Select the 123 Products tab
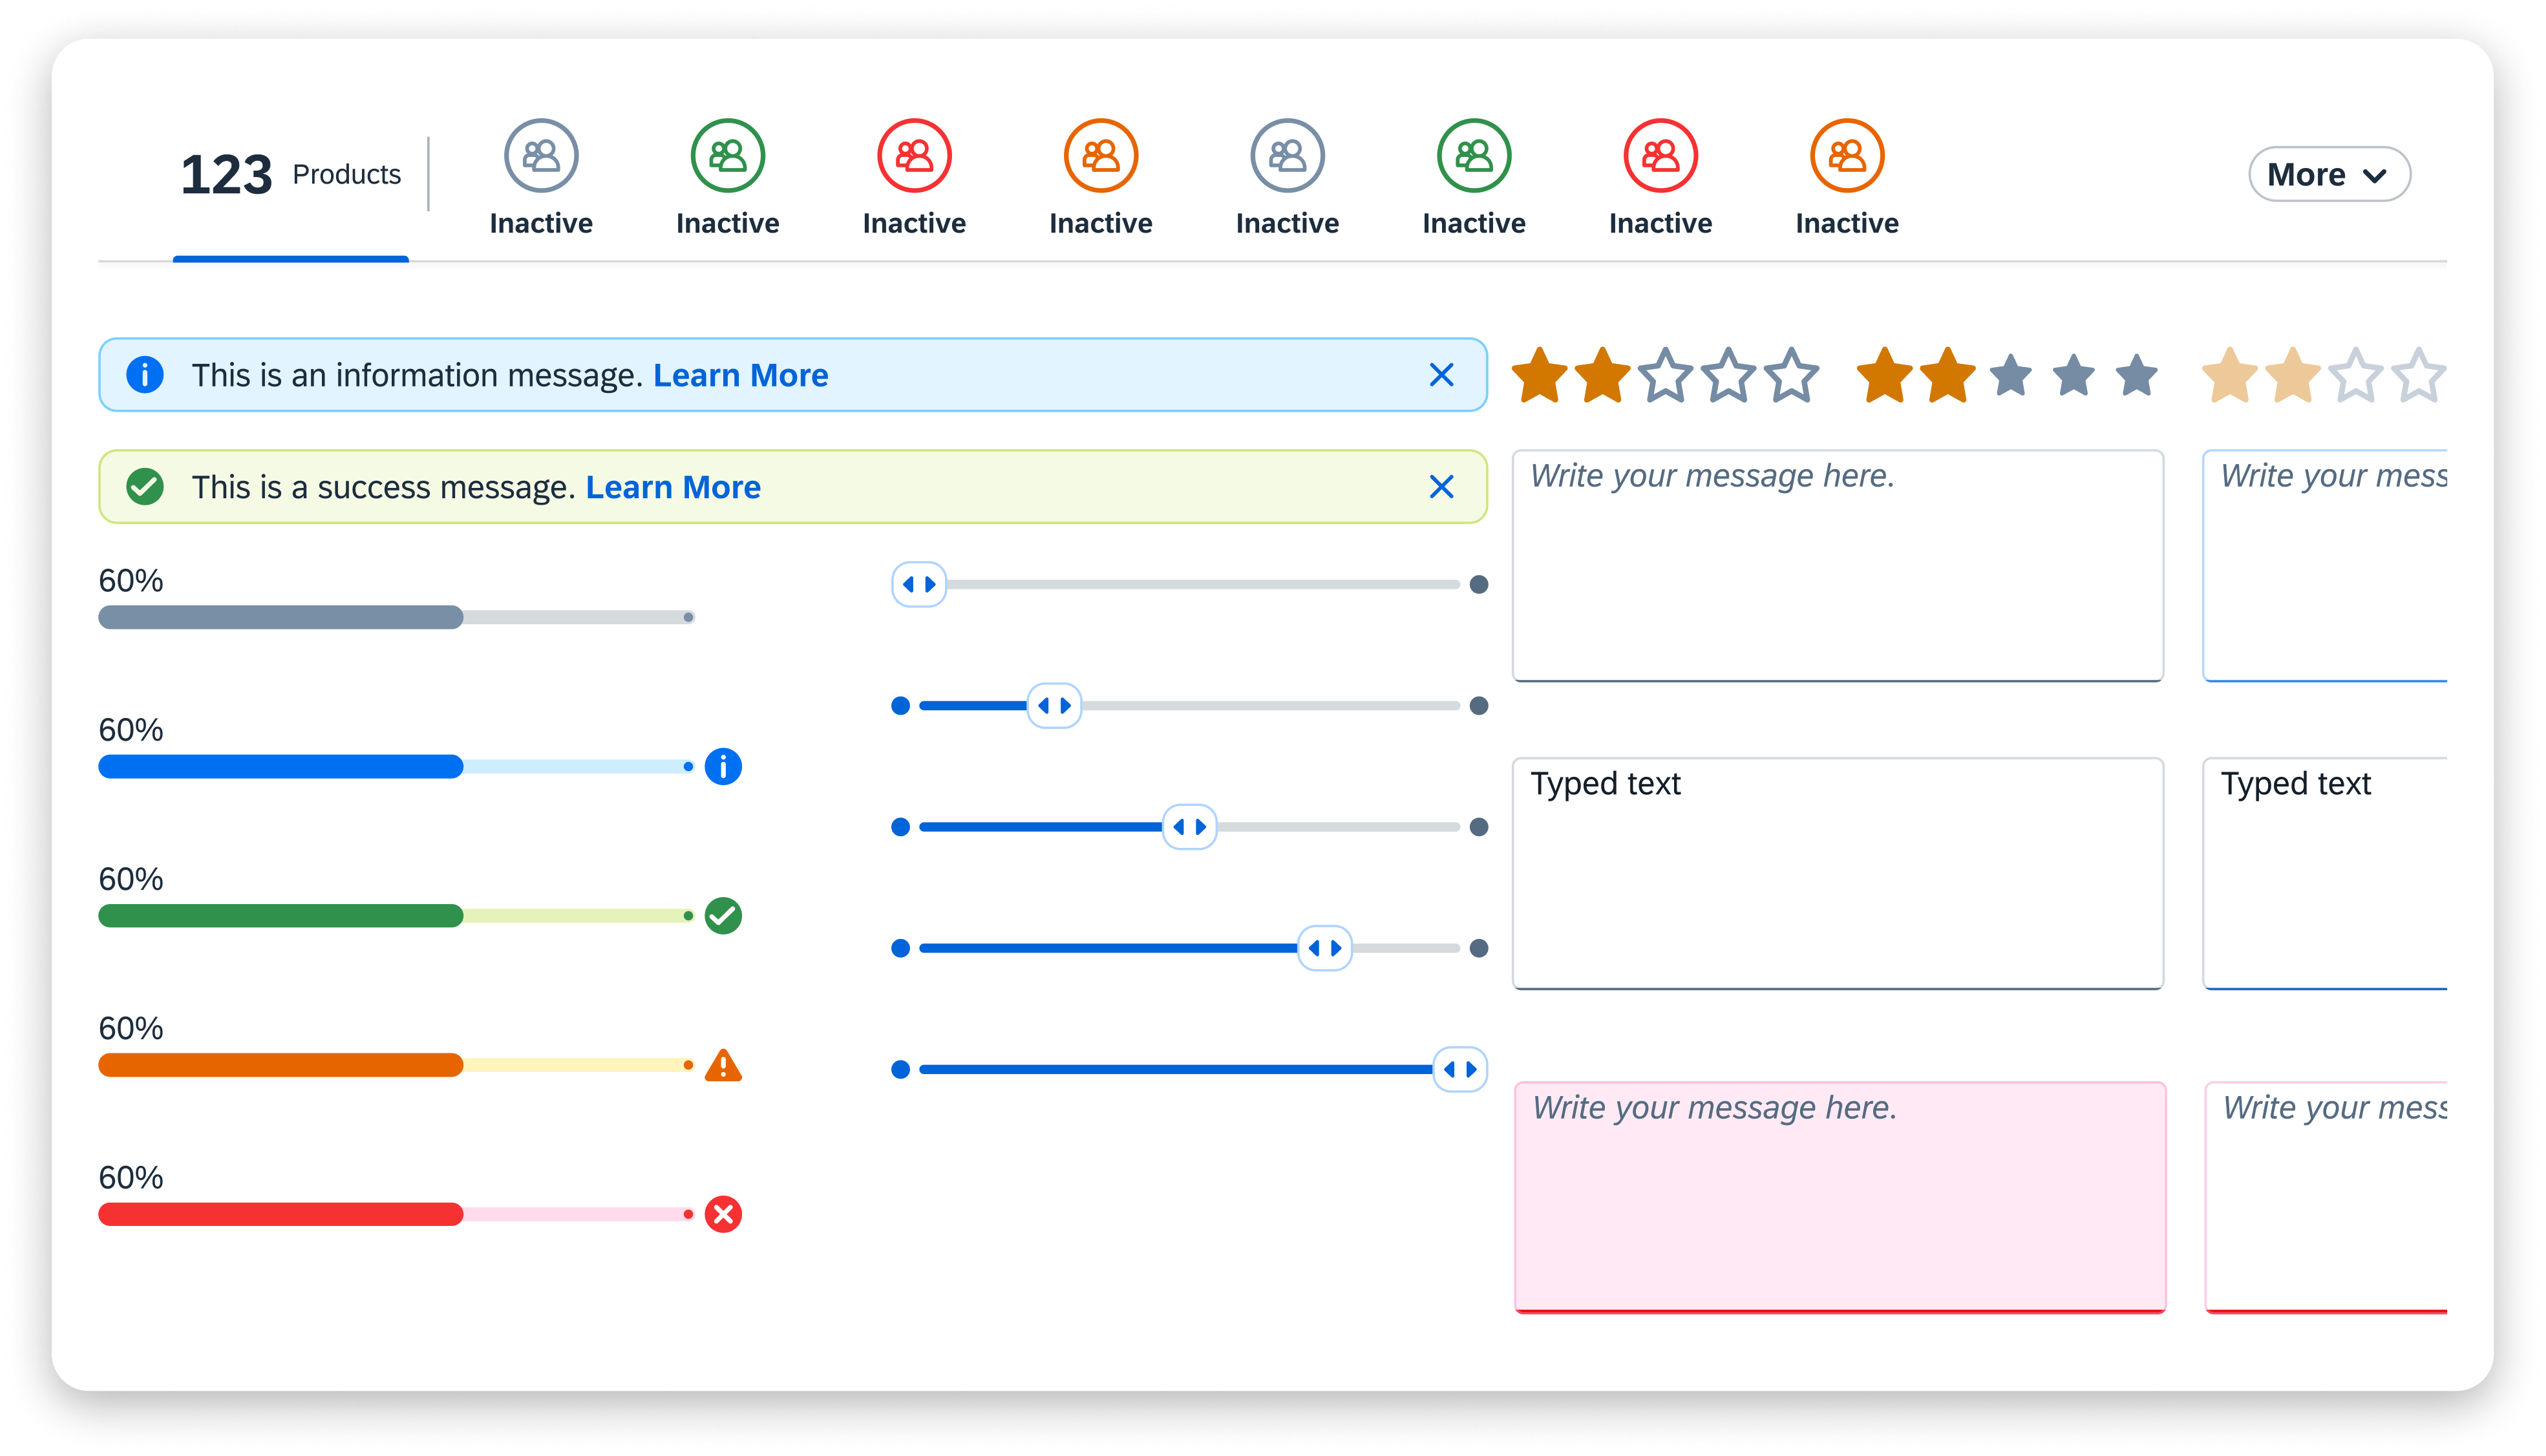This screenshot has width=2546, height=1456. coord(290,175)
